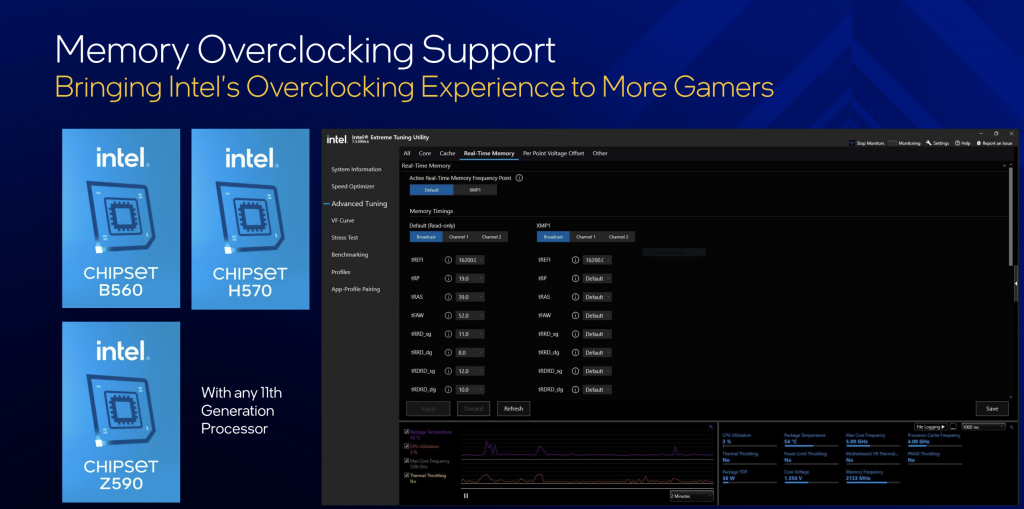Open info icon for XMP1 tRDRD_sg
1024x509 pixels.
pyautogui.click(x=575, y=371)
